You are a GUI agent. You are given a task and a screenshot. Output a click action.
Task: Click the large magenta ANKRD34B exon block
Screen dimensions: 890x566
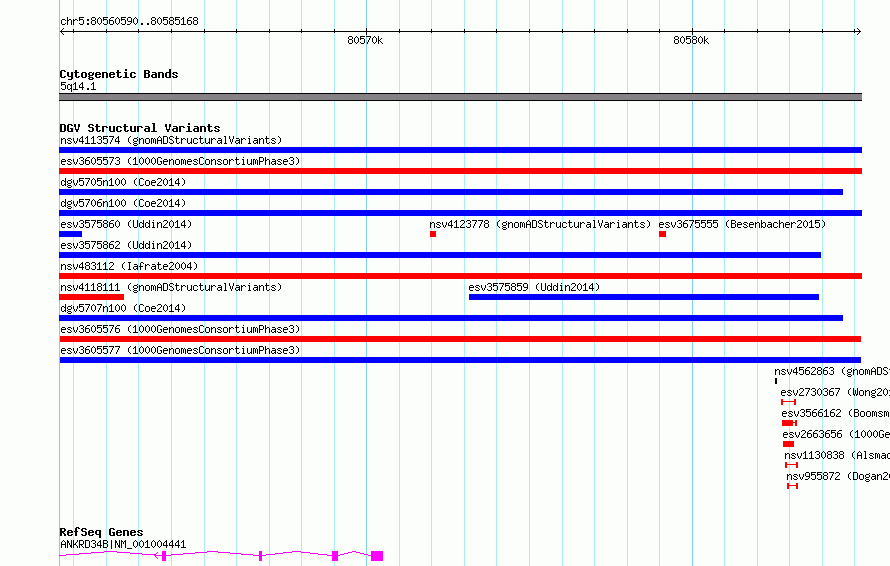[x=377, y=556]
